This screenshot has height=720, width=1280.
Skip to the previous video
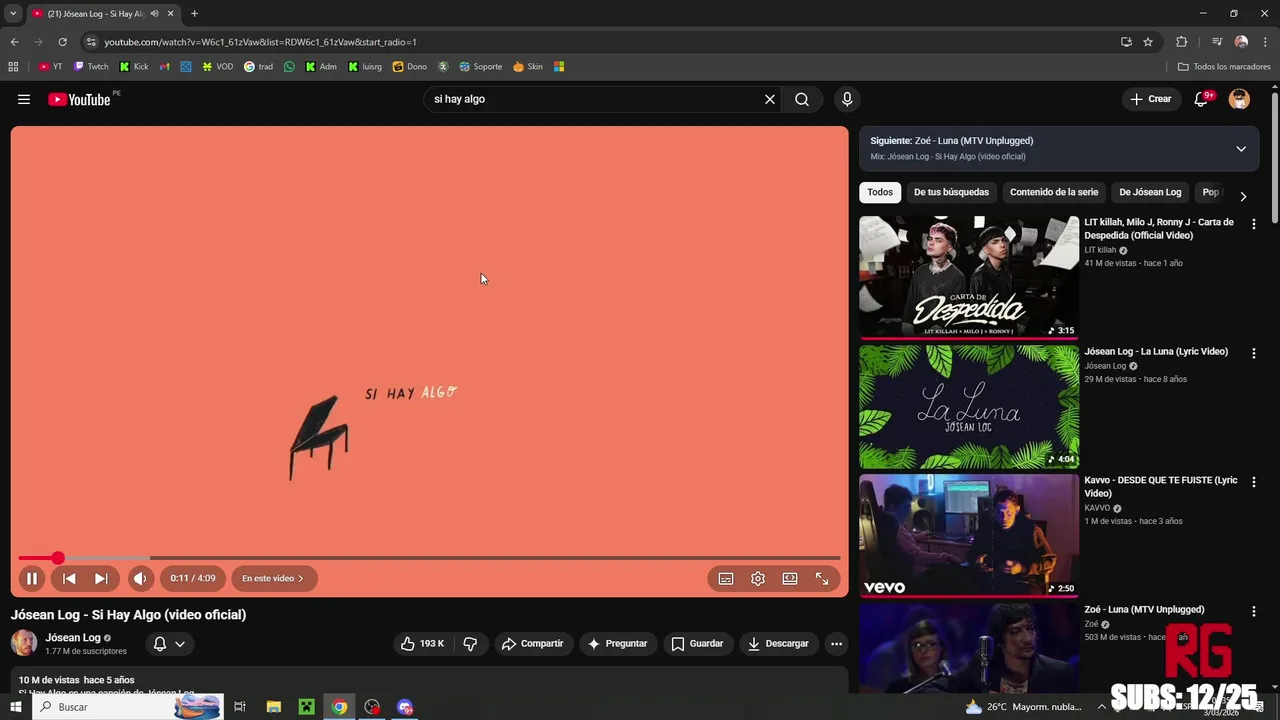point(69,578)
